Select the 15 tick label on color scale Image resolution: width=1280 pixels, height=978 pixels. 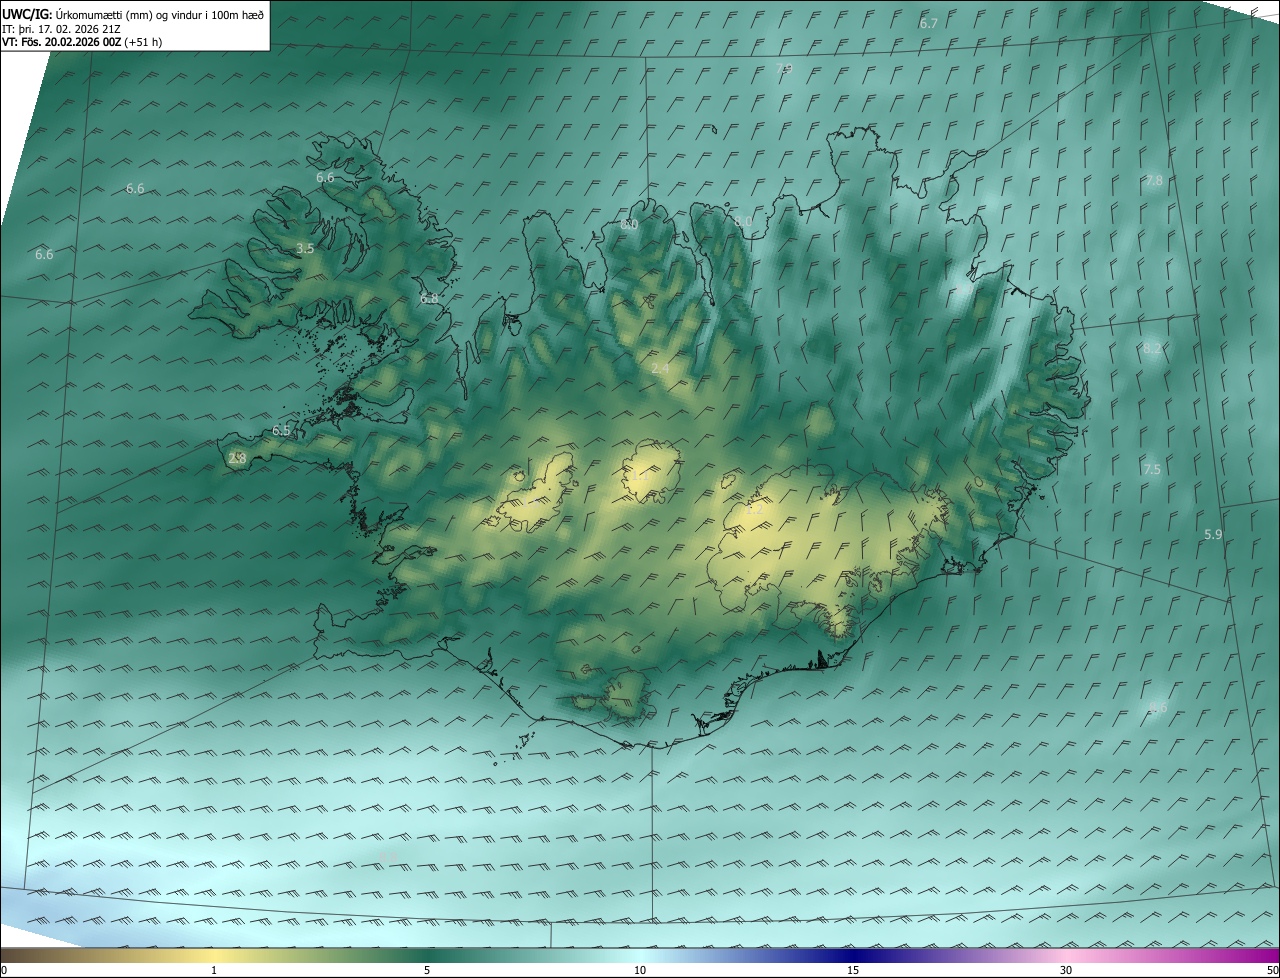click(x=853, y=970)
